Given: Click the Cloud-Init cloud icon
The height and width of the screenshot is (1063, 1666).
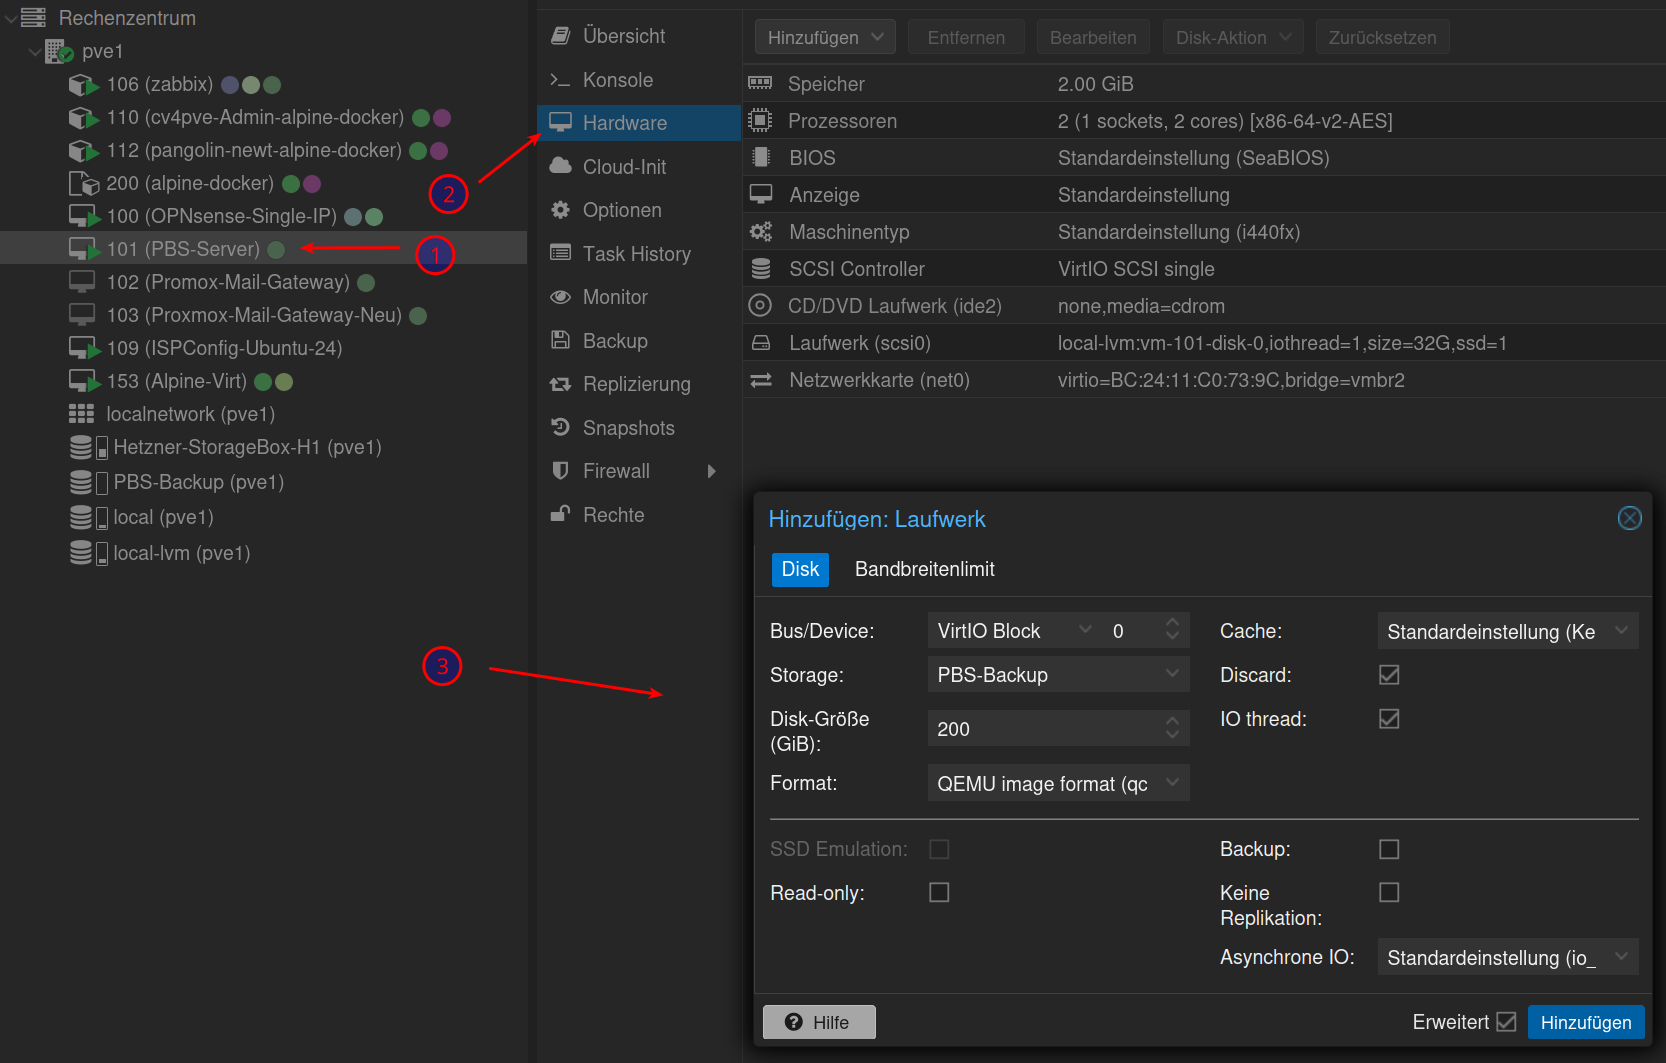Looking at the screenshot, I should 560,166.
